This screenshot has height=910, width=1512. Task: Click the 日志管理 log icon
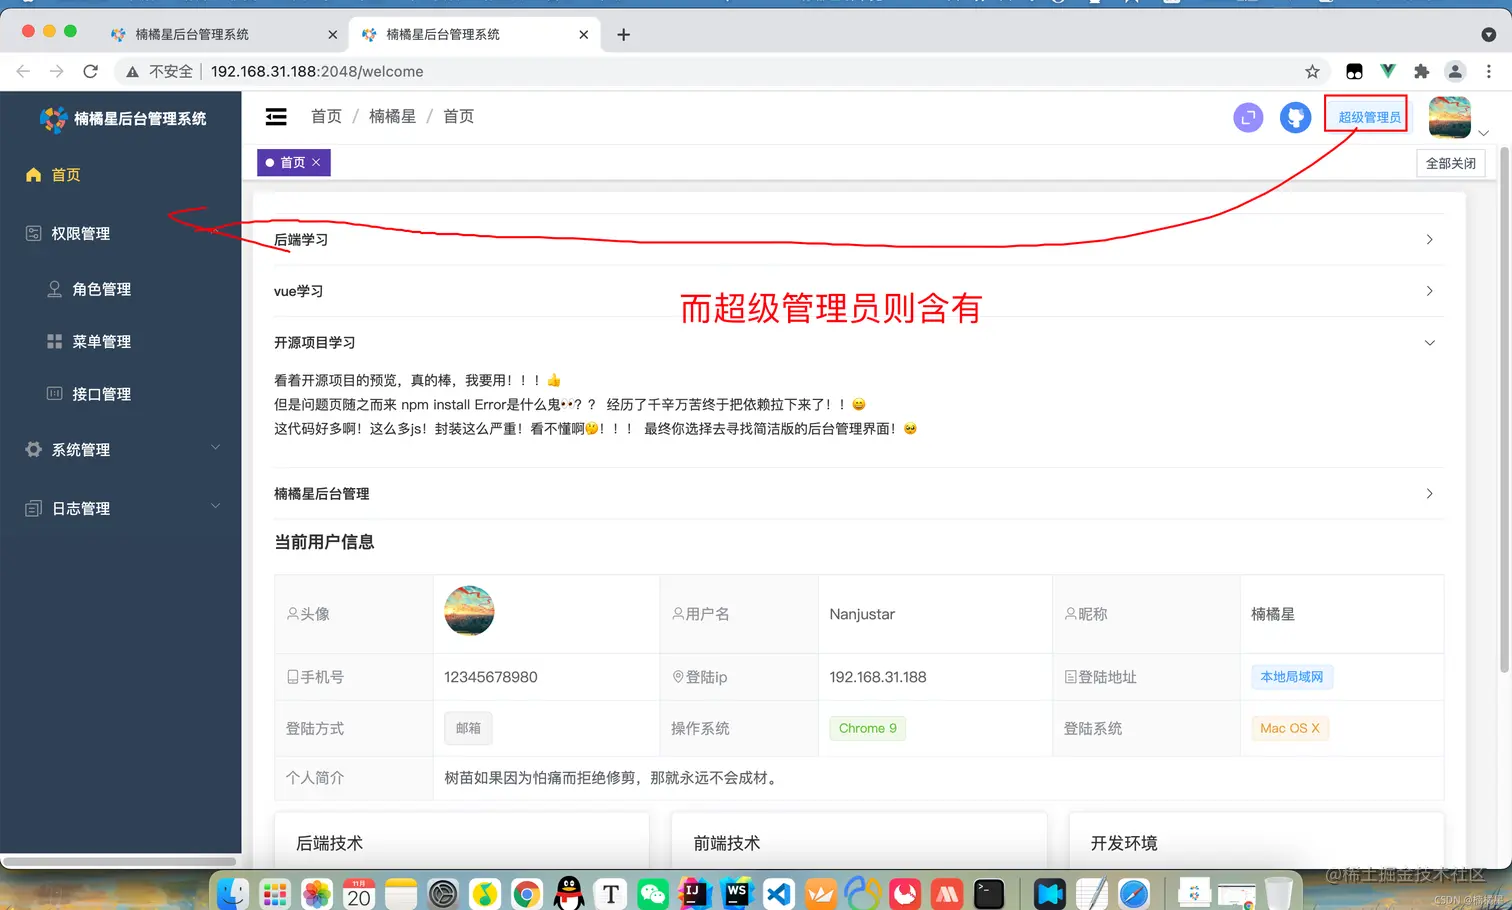tap(34, 508)
